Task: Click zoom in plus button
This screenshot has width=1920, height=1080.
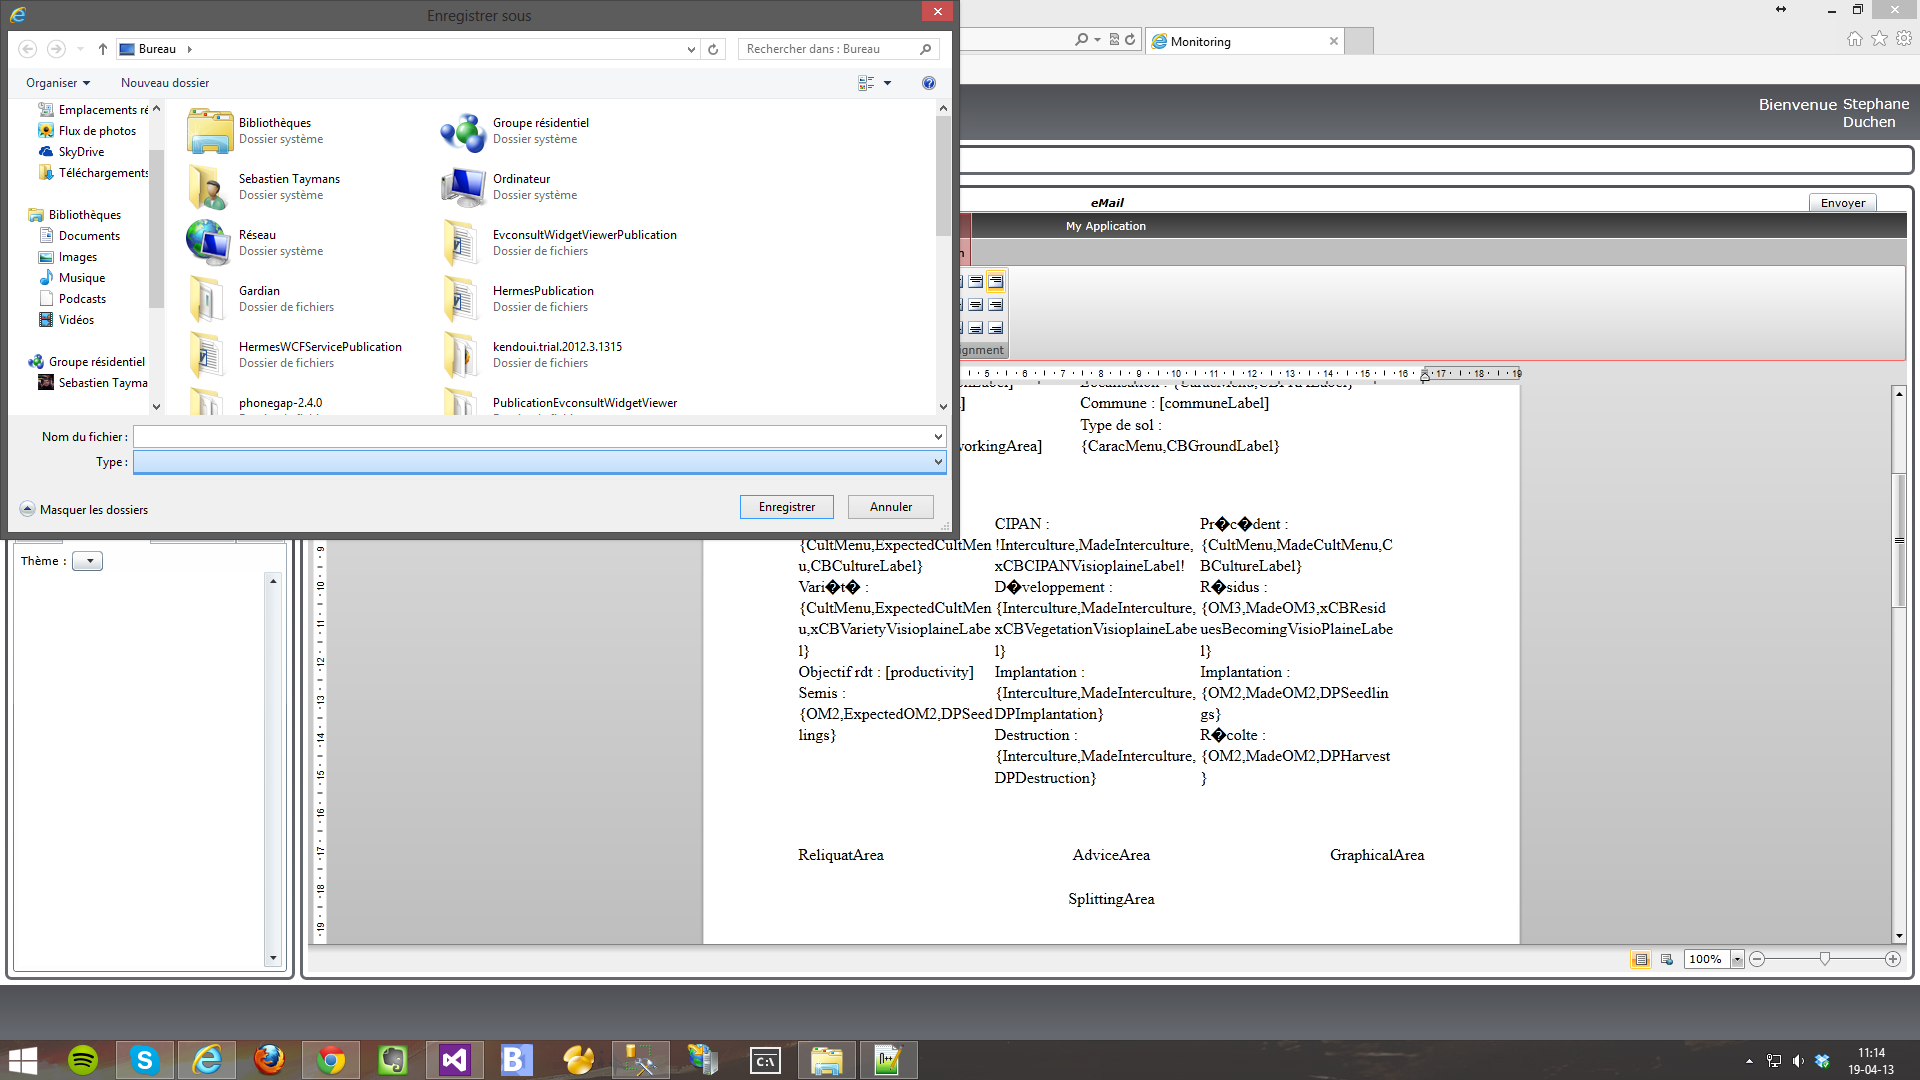Action: (x=1892, y=959)
